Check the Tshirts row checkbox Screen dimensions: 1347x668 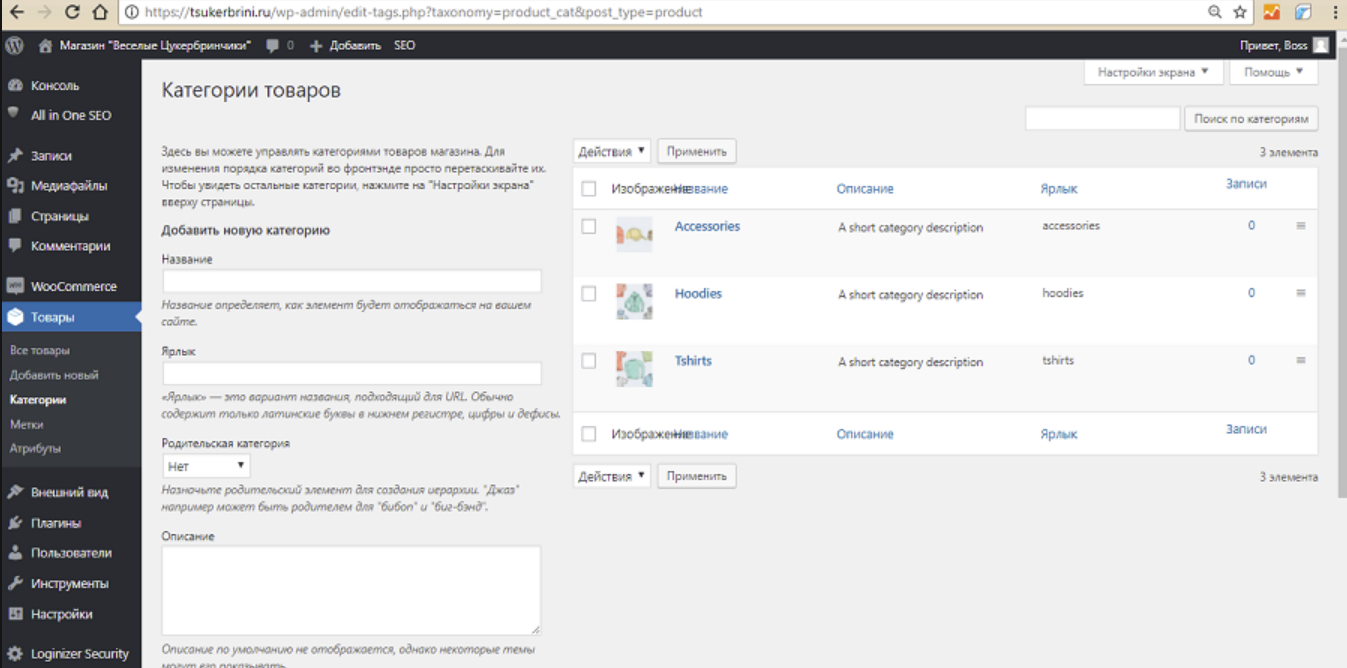589,361
